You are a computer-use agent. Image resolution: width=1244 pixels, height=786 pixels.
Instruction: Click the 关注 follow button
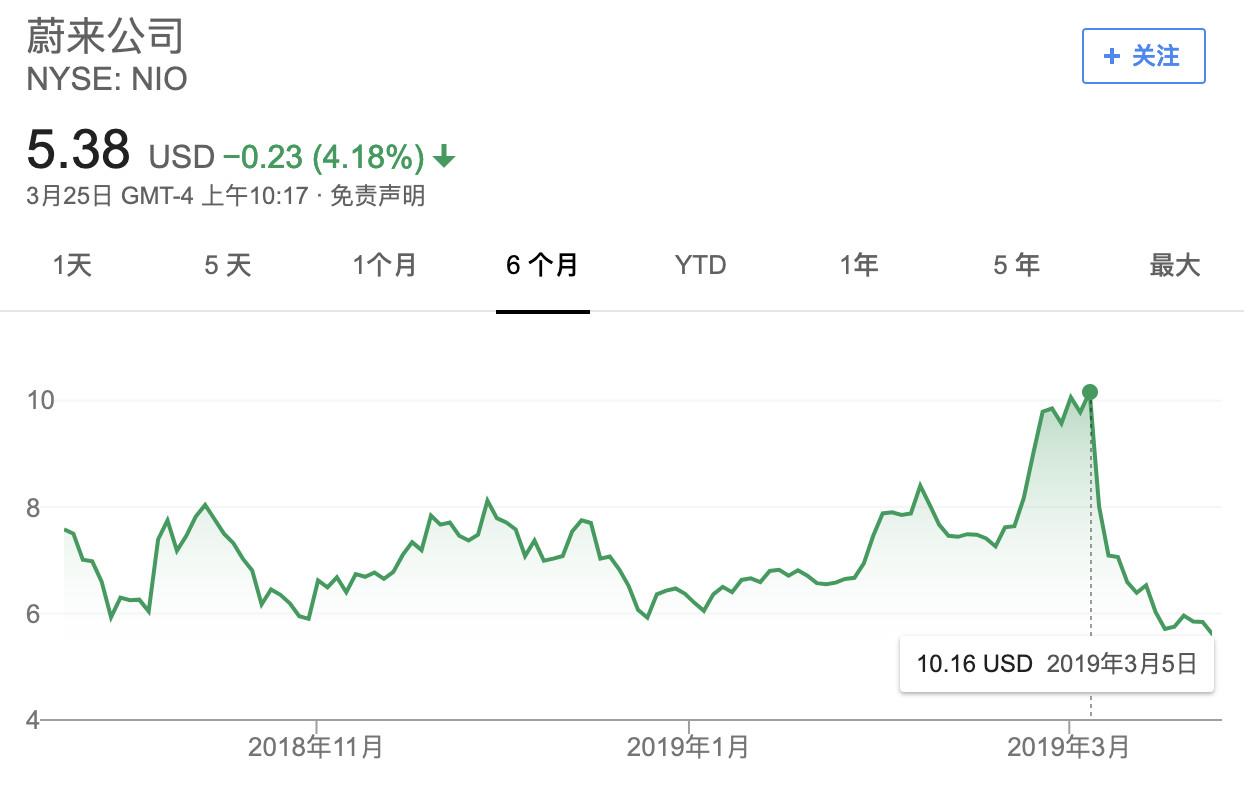point(1143,56)
